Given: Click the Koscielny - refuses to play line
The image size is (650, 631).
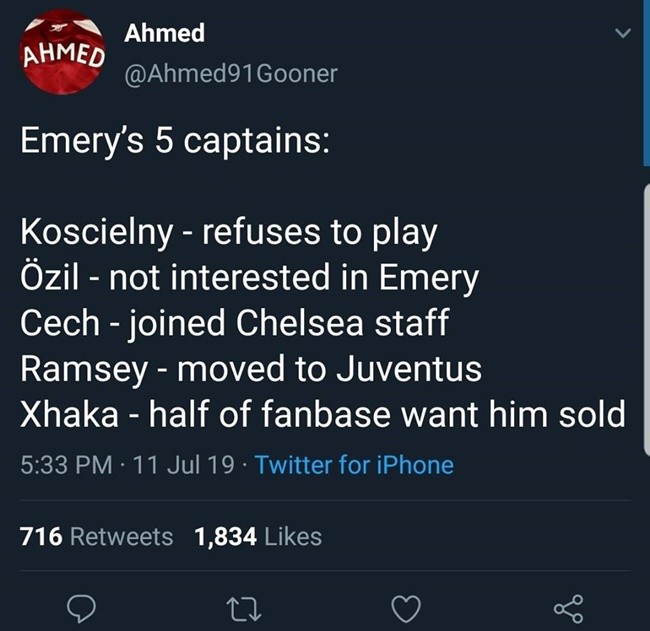Looking at the screenshot, I should [x=229, y=233].
